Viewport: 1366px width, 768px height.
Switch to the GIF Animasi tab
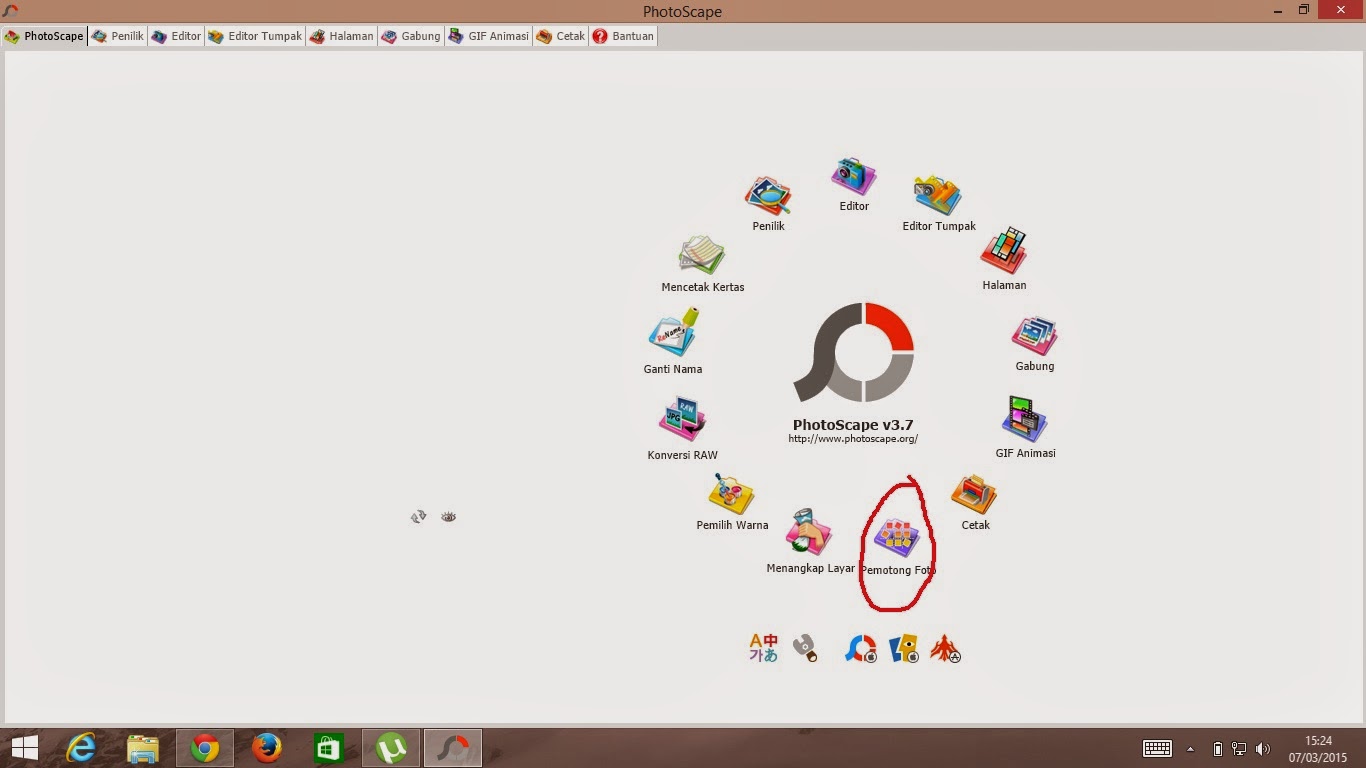coord(488,36)
